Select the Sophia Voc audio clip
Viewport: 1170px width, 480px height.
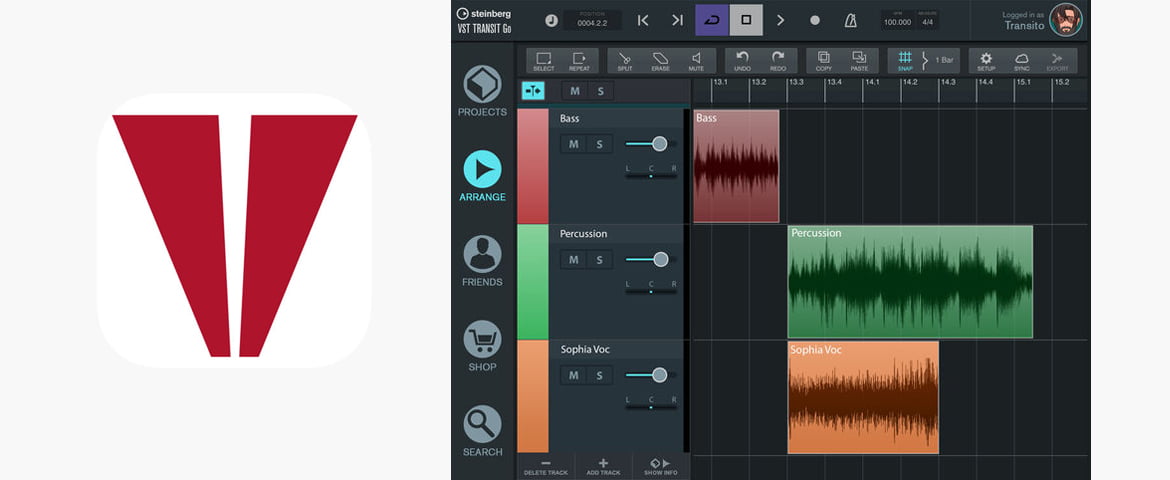tap(863, 397)
